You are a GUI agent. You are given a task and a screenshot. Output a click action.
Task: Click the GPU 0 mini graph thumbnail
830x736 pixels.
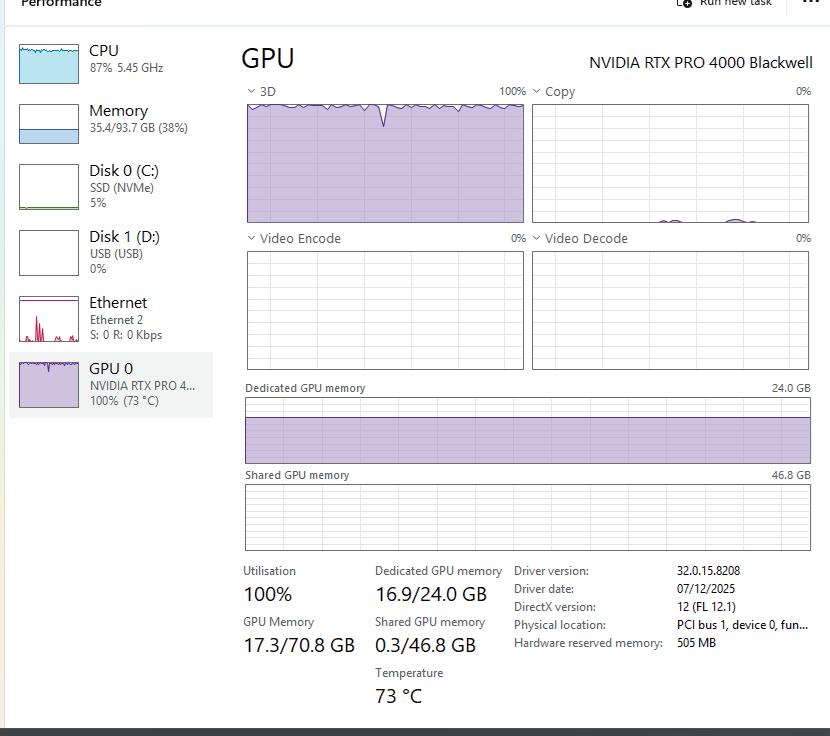[x=49, y=384]
